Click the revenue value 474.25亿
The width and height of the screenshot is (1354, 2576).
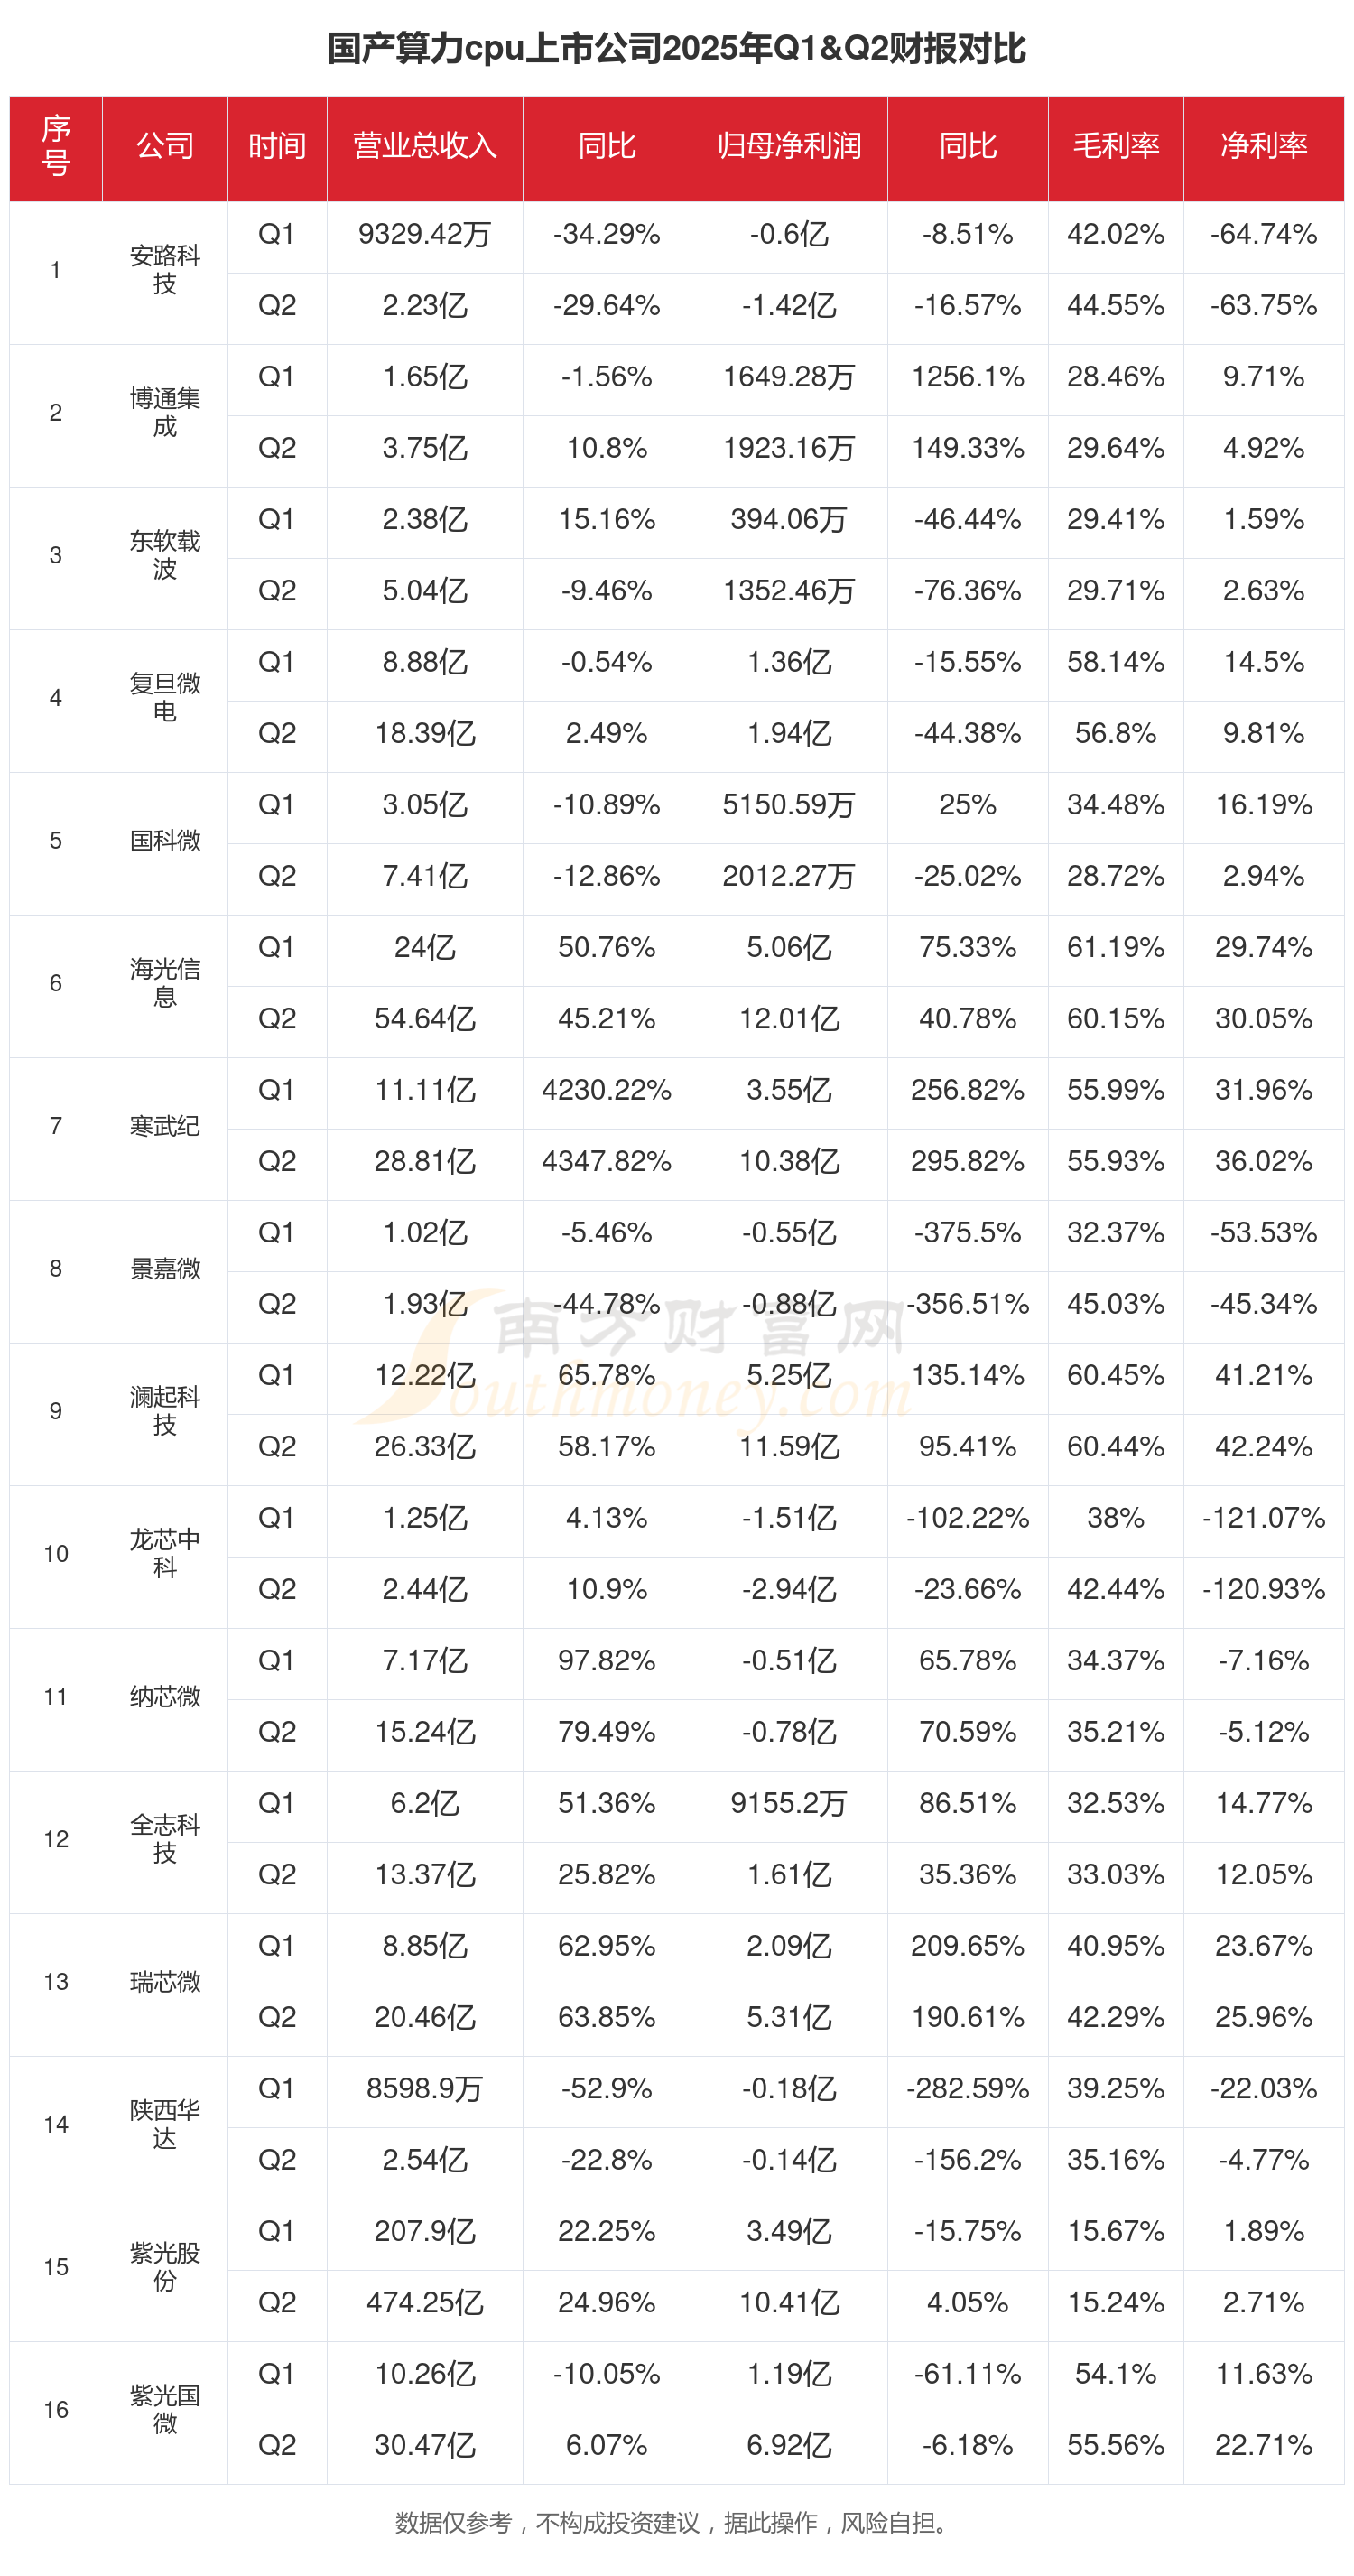coord(424,2302)
